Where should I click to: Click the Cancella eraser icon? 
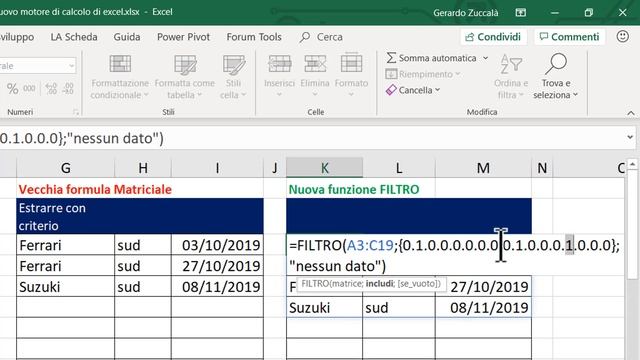click(x=391, y=90)
